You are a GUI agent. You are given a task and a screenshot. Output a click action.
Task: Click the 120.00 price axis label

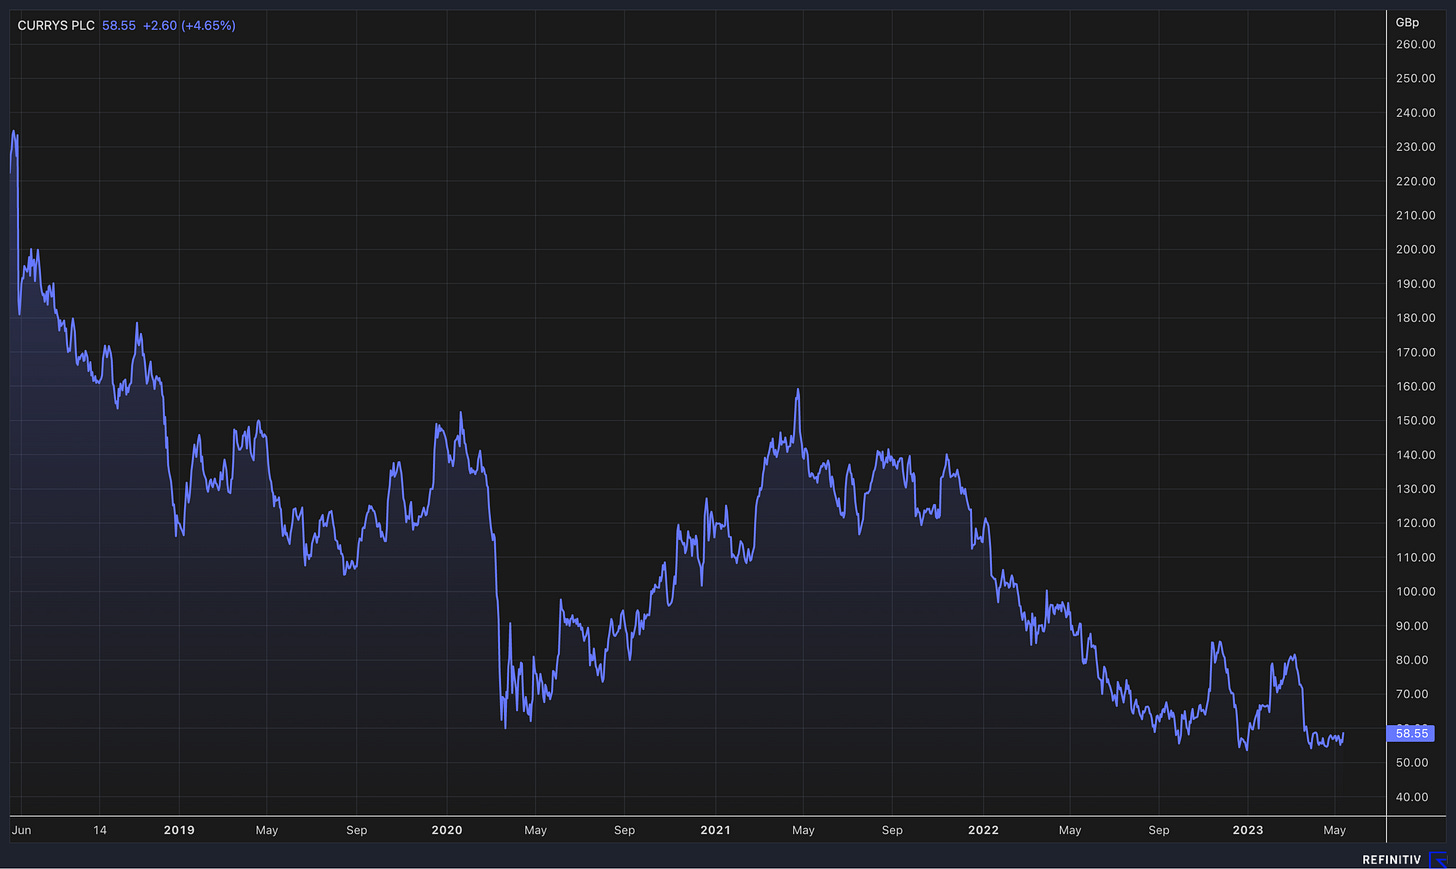(x=1416, y=523)
